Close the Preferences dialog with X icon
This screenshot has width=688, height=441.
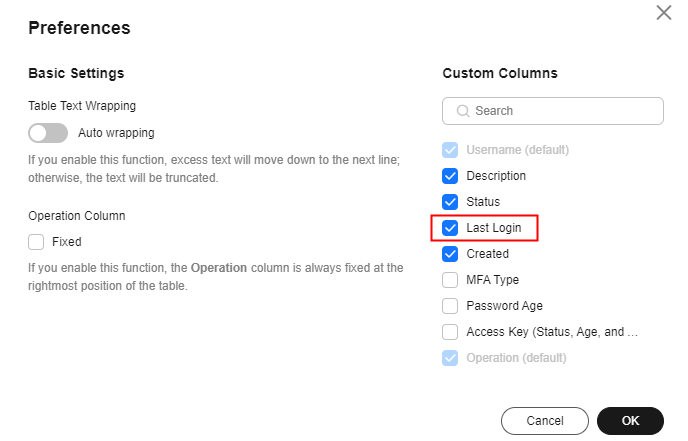point(663,13)
